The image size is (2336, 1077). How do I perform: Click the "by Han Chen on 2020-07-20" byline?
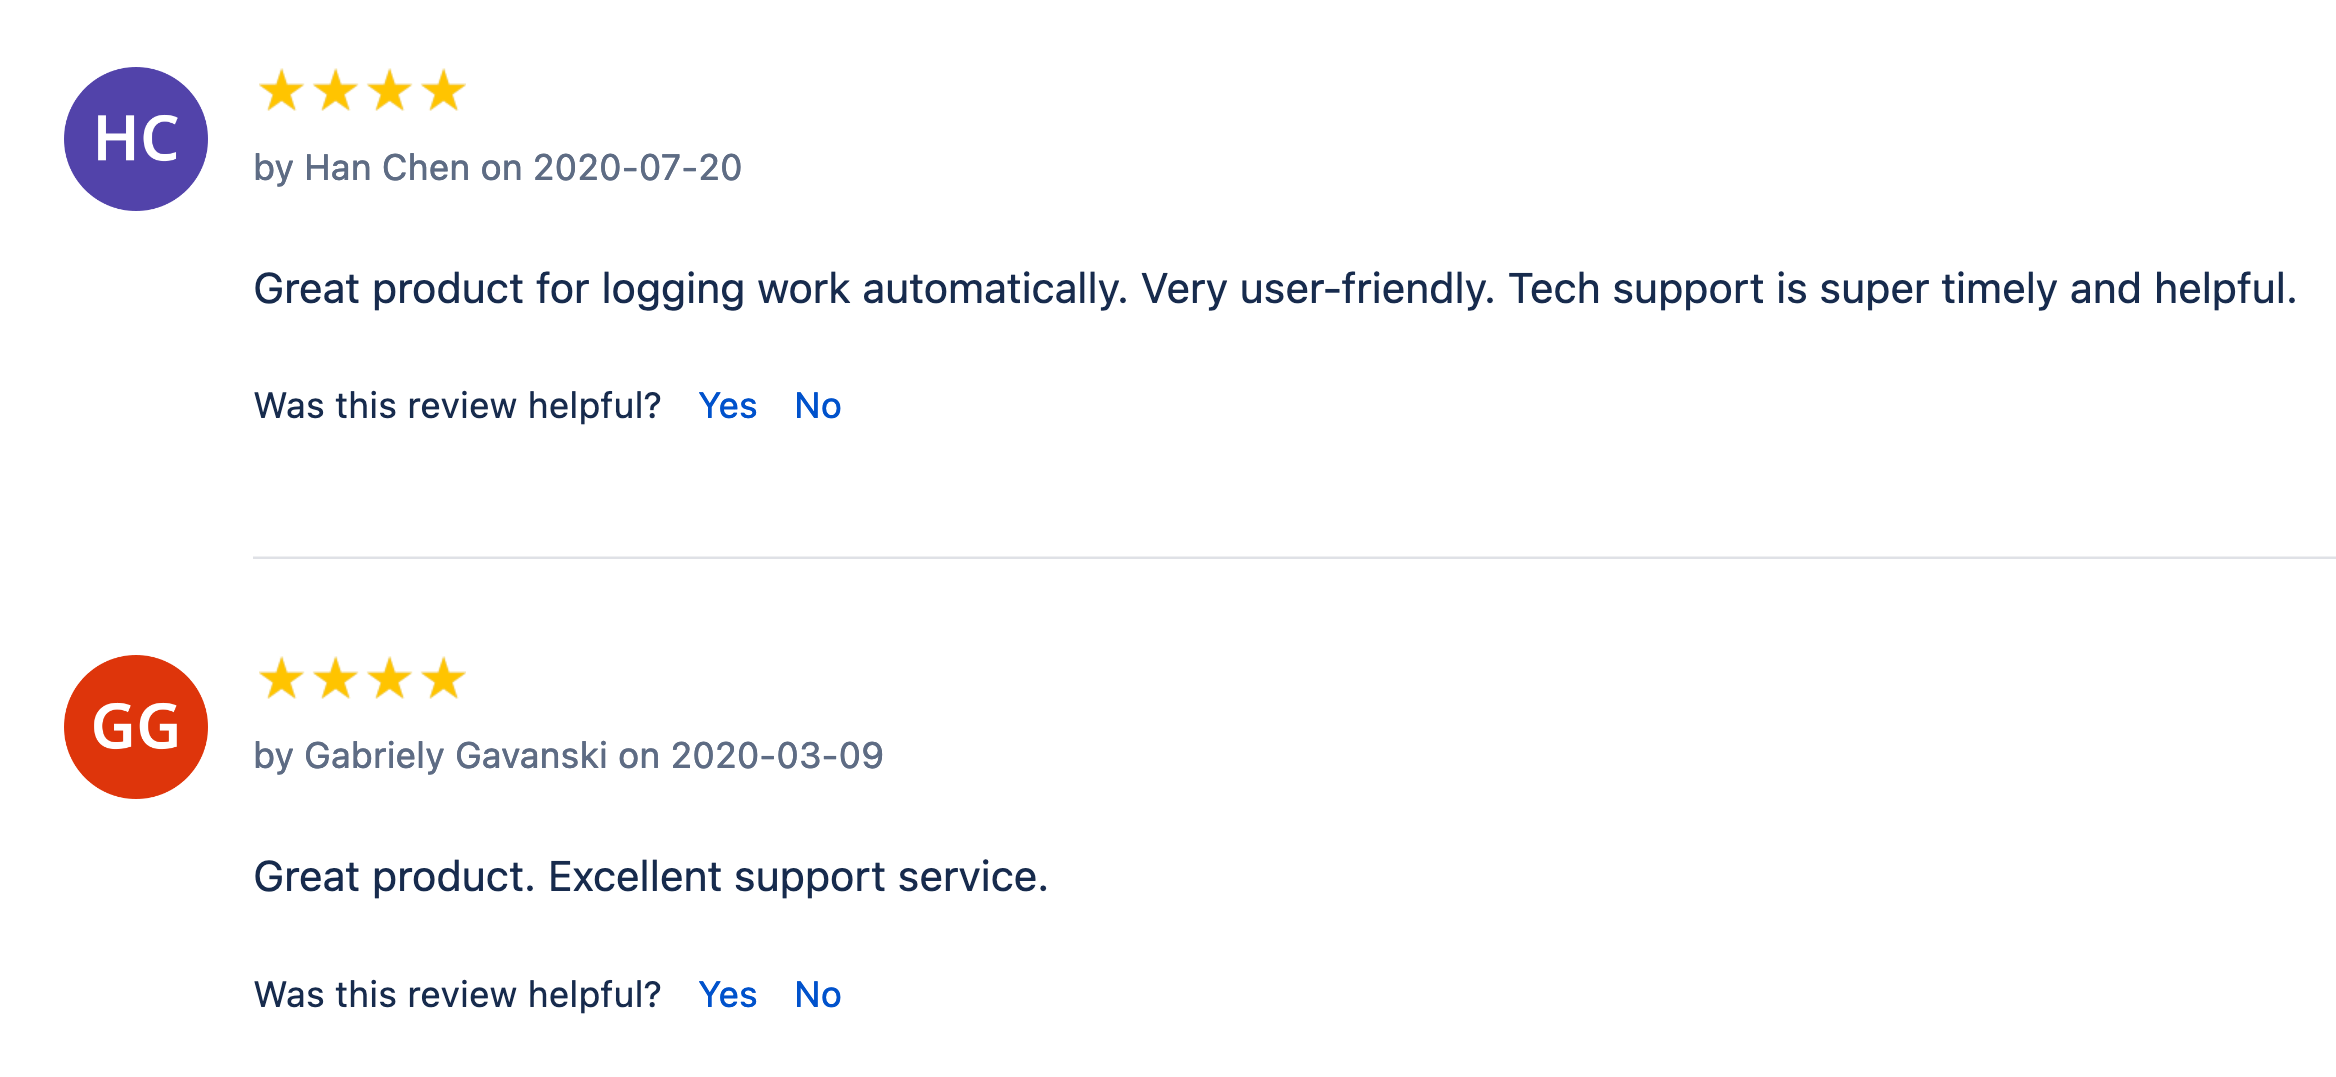point(497,168)
